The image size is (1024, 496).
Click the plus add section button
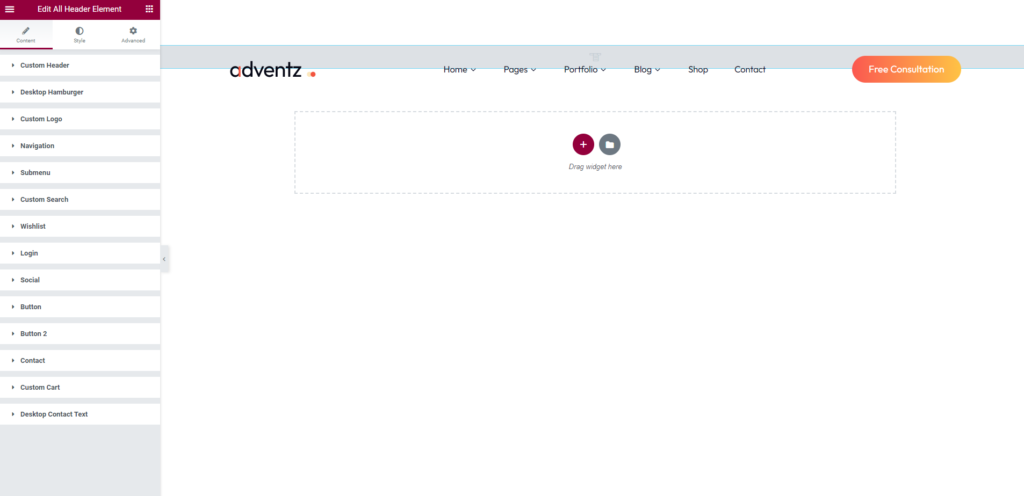[583, 144]
